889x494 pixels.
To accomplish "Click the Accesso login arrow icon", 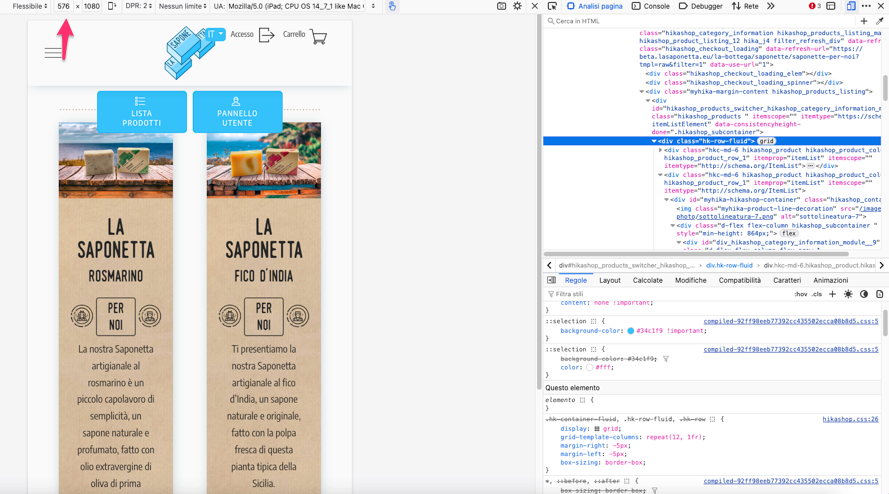I will pyautogui.click(x=266, y=36).
